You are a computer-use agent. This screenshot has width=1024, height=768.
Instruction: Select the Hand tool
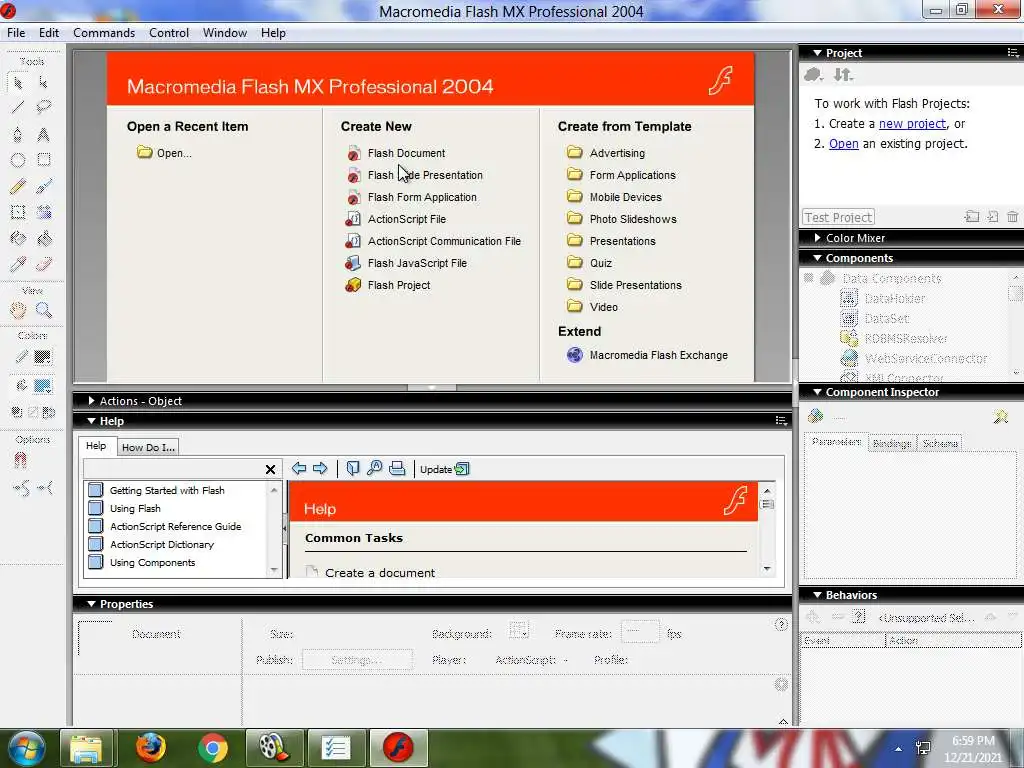[18, 310]
